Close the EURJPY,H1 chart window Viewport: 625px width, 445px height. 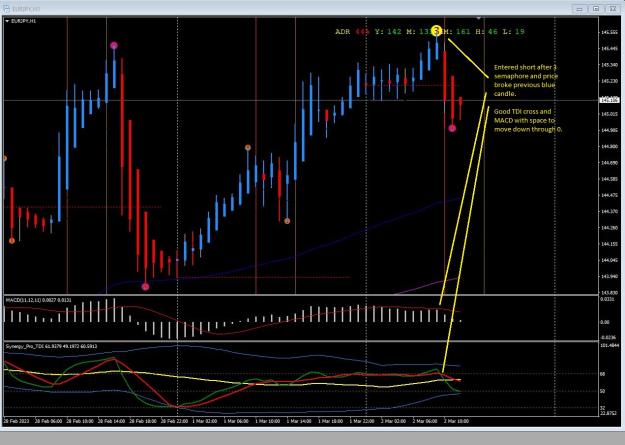tap(613, 9)
